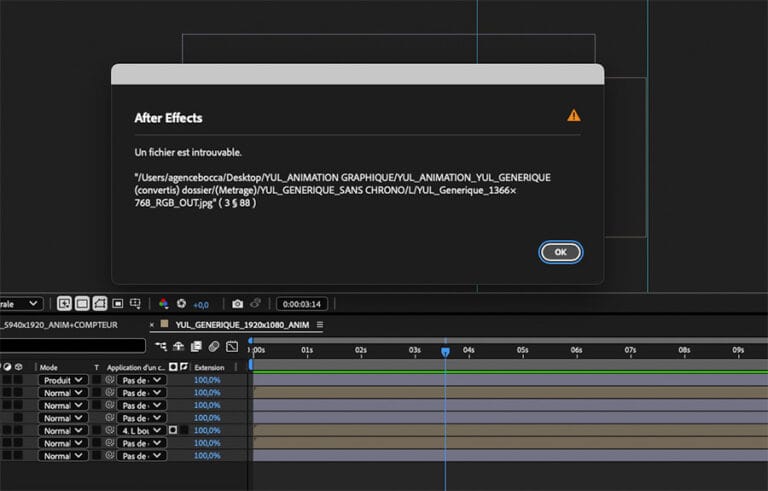Enable the motion blur icon
The image size is (768, 491).
214,346
